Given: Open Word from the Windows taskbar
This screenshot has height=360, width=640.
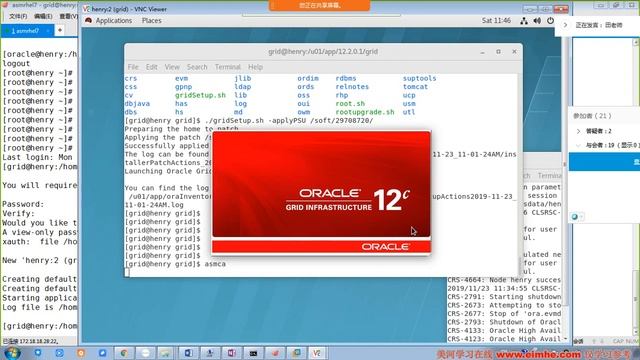Looking at the screenshot, I should (x=188, y=353).
